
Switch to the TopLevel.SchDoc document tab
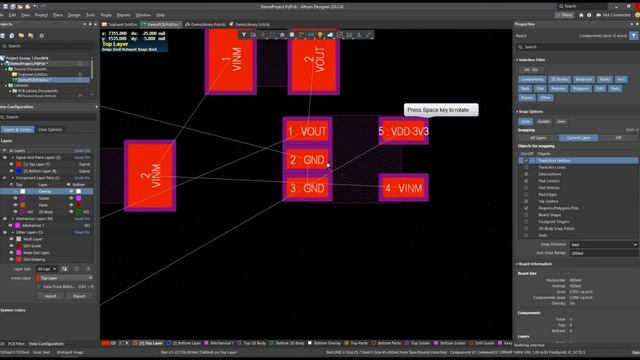pyautogui.click(x=120, y=24)
